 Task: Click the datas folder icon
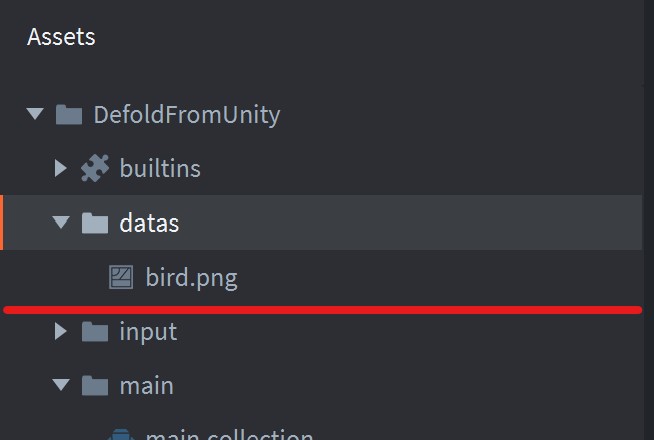tap(95, 223)
